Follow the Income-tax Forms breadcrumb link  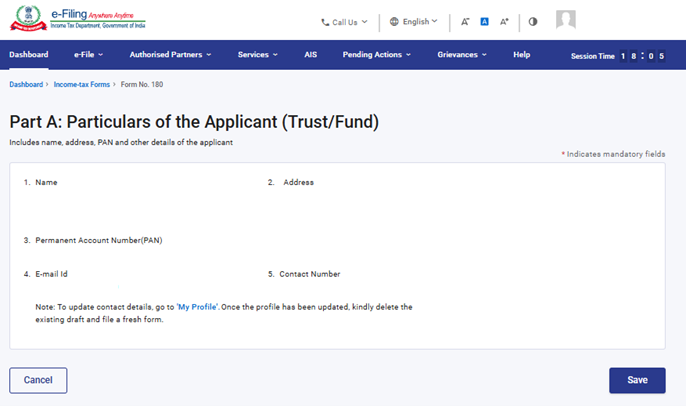(81, 85)
